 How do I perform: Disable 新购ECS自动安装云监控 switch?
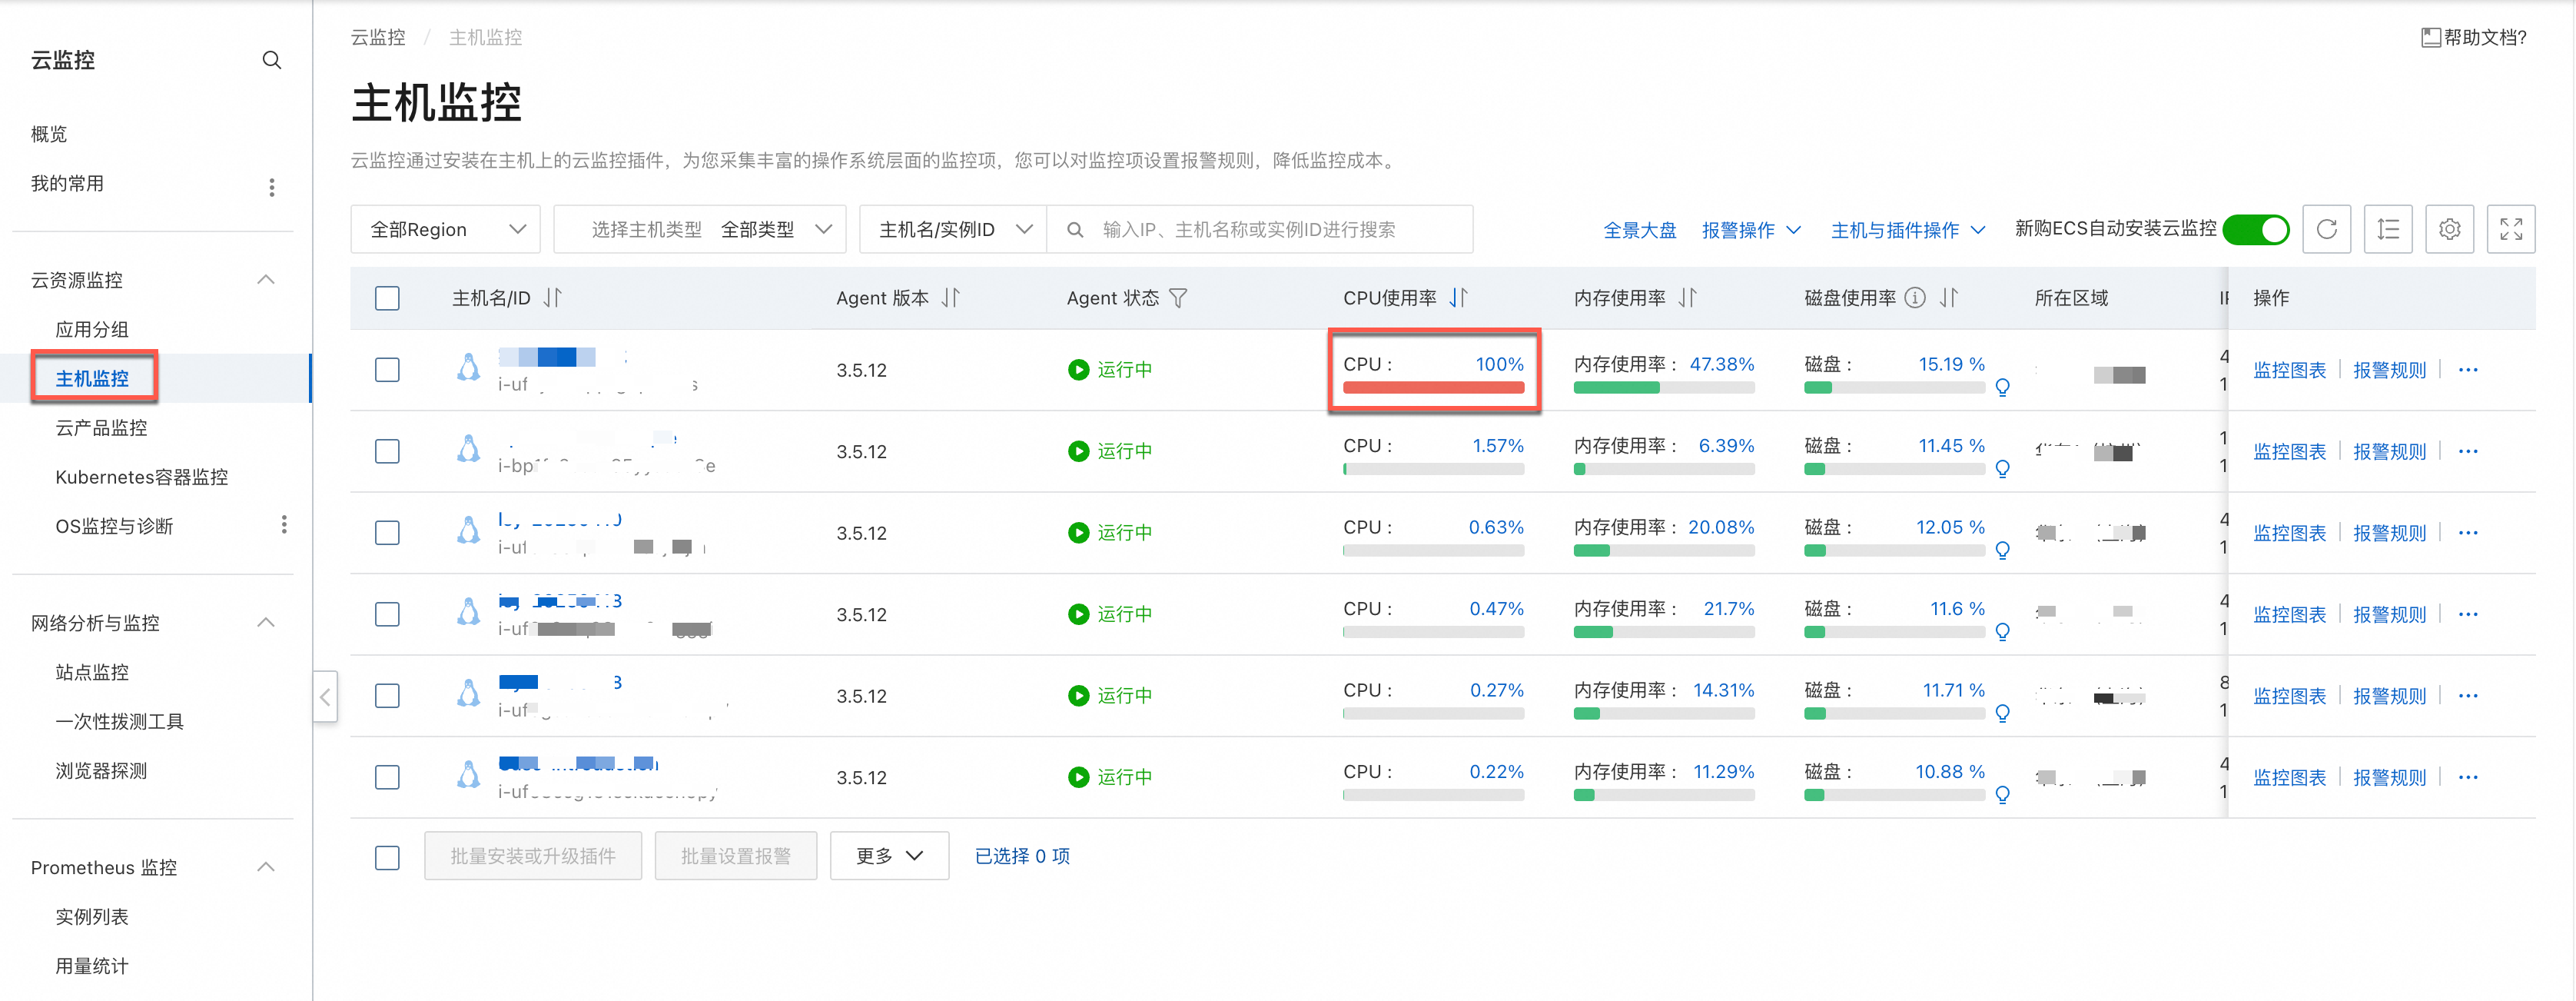(2256, 230)
